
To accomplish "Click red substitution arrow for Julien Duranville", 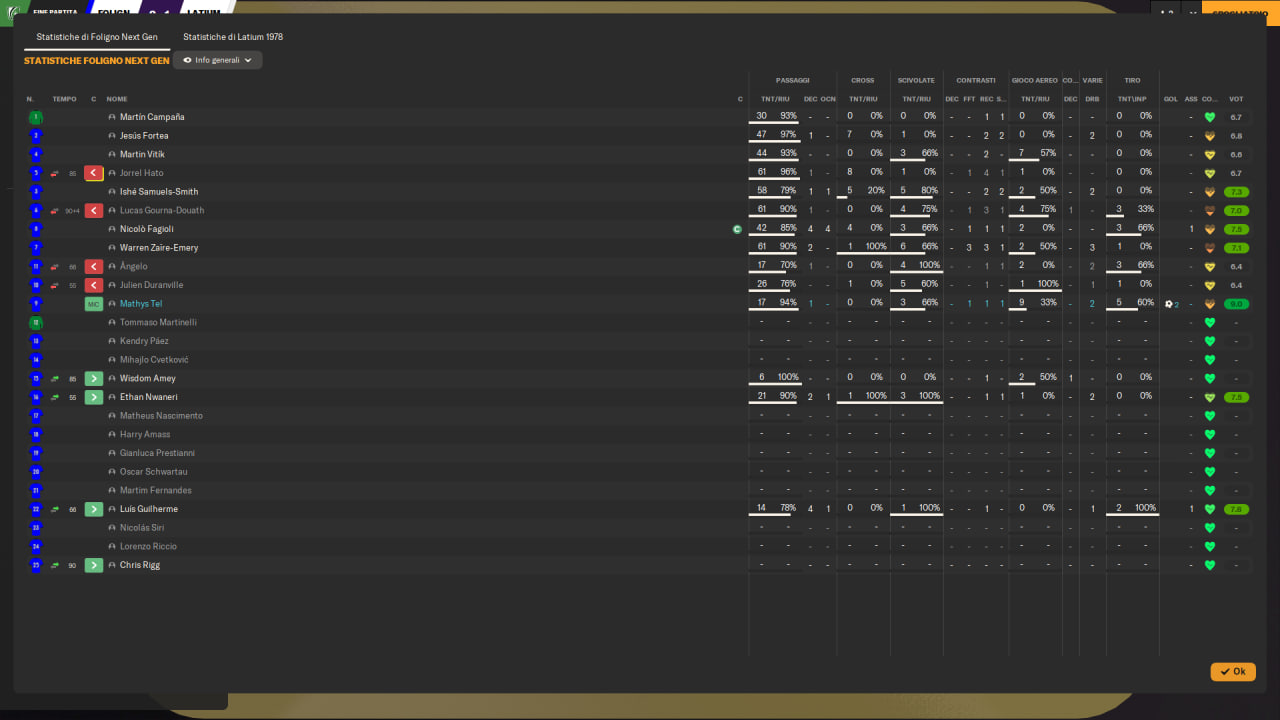I will pos(94,285).
